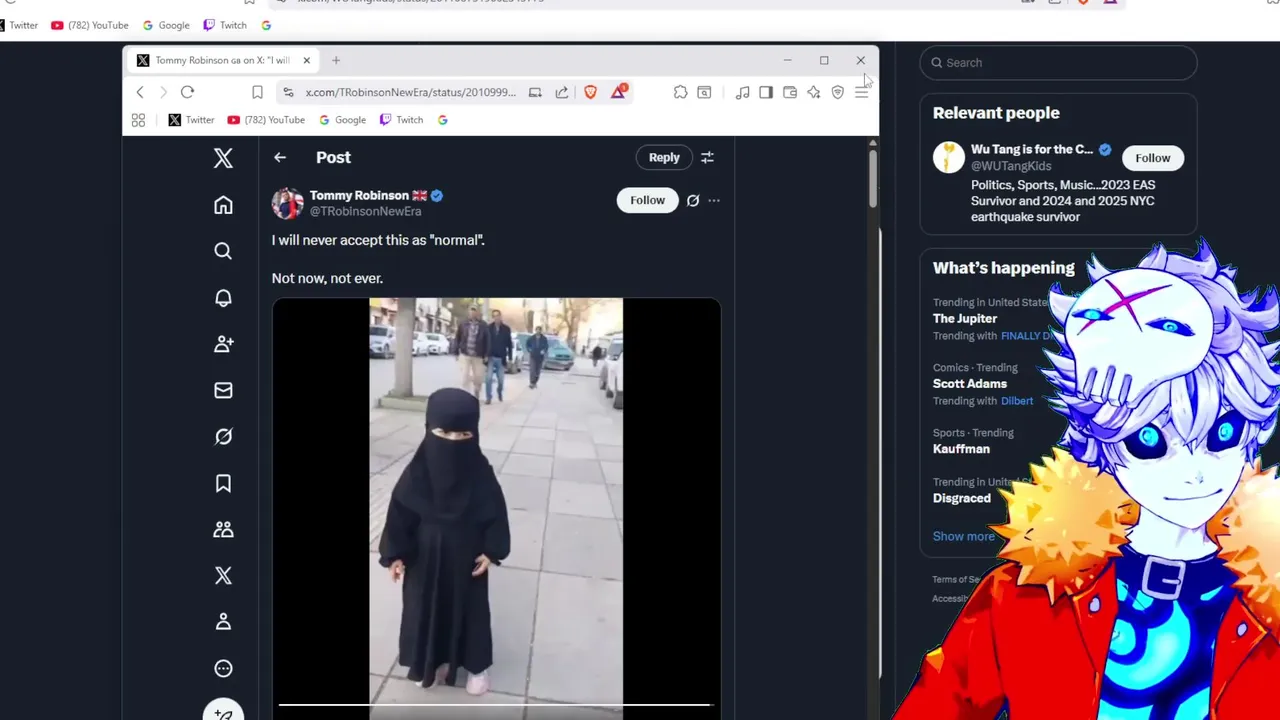This screenshot has height=720, width=1280.
Task: Open the browser hamburger menu
Action: click(x=861, y=92)
